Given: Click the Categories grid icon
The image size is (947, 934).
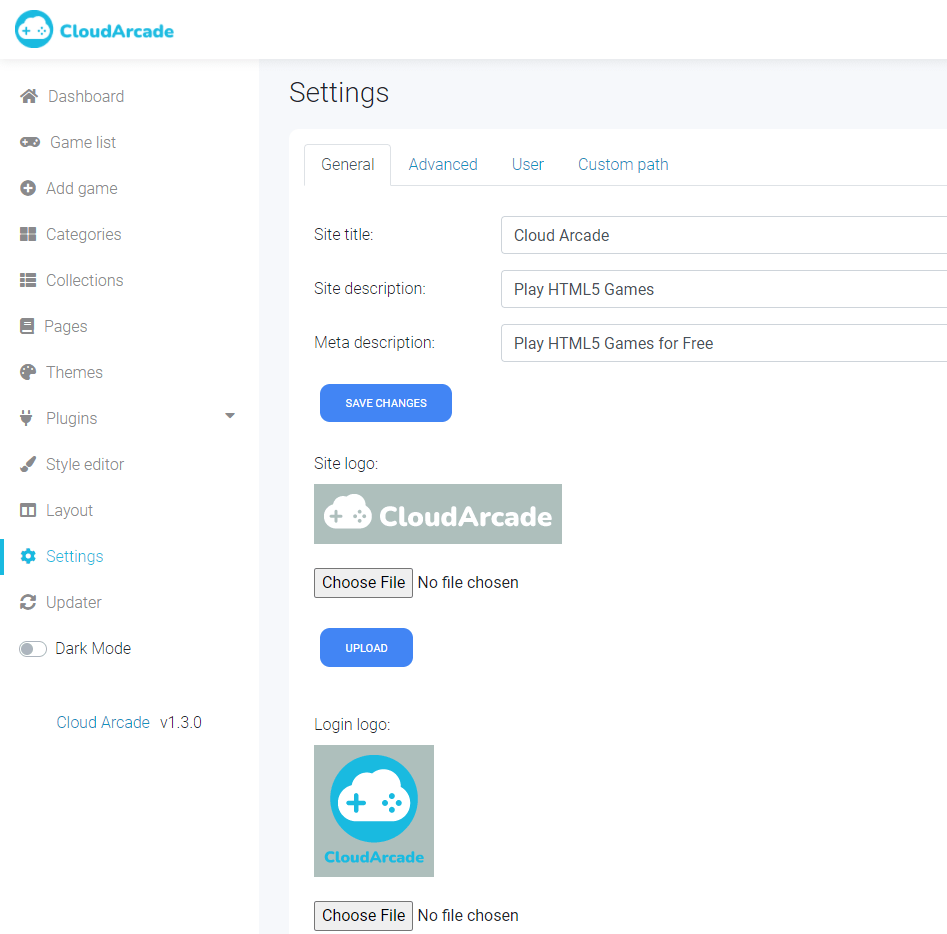Looking at the screenshot, I should [28, 234].
